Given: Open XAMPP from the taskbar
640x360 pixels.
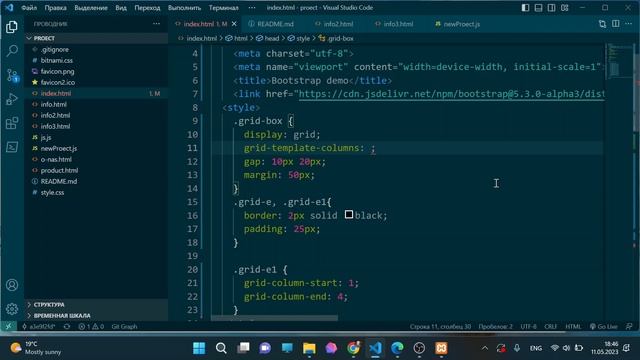Looking at the screenshot, I should point(441,348).
